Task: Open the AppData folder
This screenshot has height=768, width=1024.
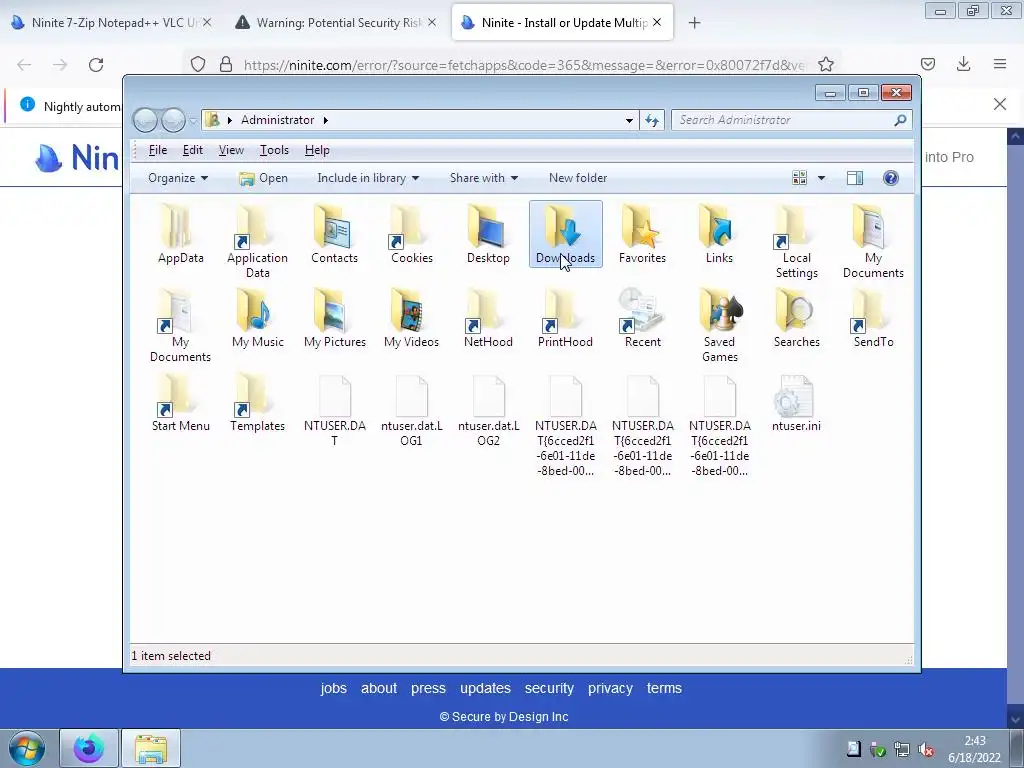Action: click(x=180, y=234)
